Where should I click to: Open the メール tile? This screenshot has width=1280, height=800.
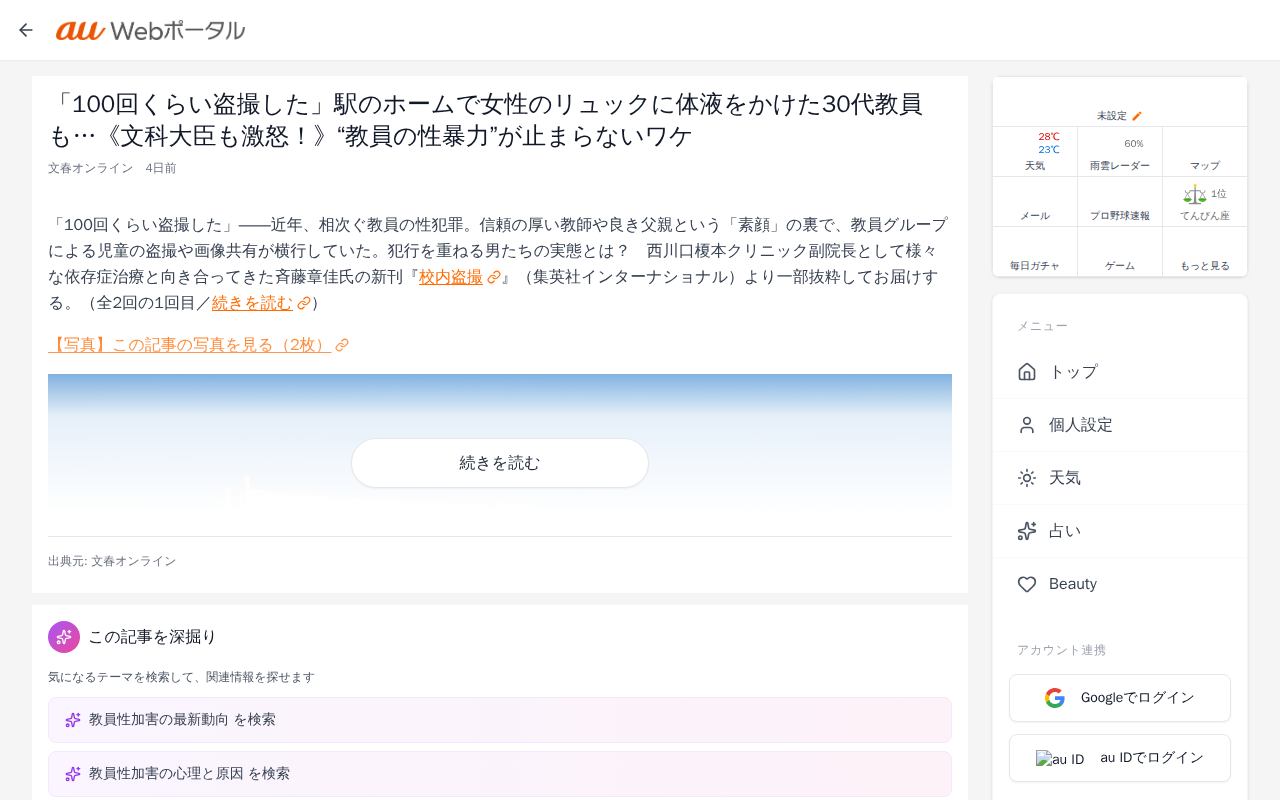coord(1035,202)
